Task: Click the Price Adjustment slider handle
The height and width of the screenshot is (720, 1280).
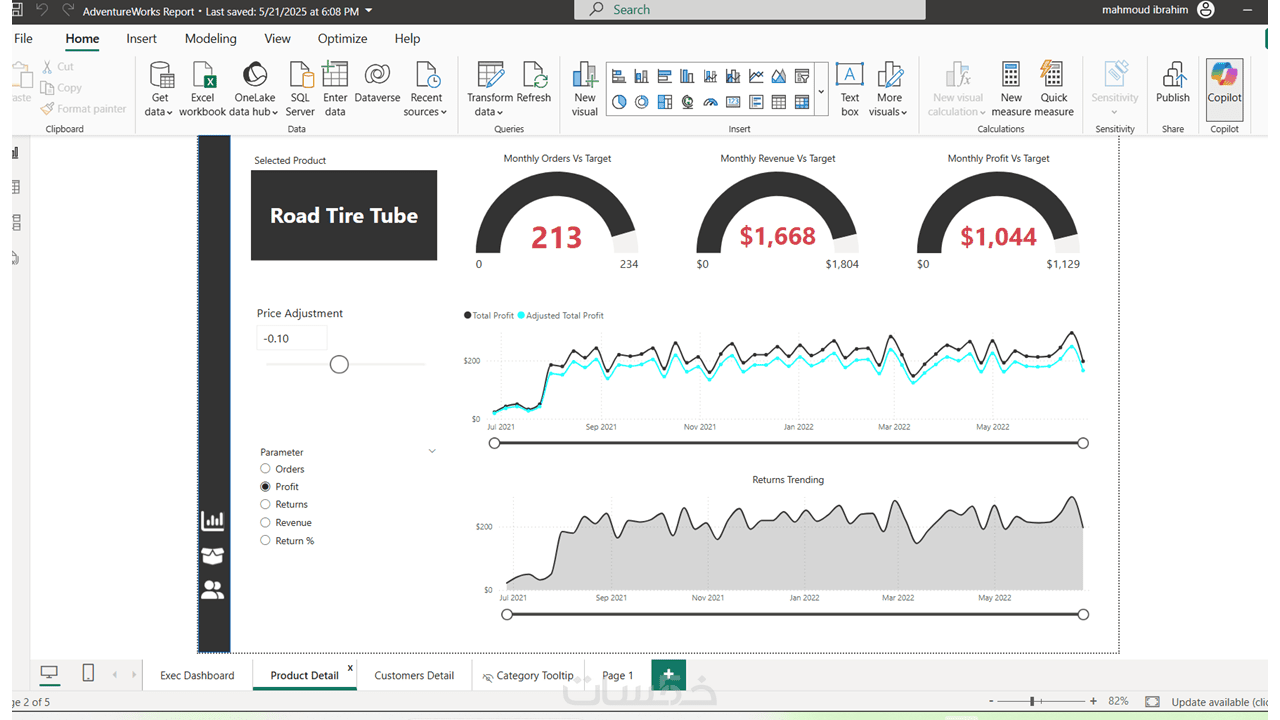Action: tap(339, 364)
